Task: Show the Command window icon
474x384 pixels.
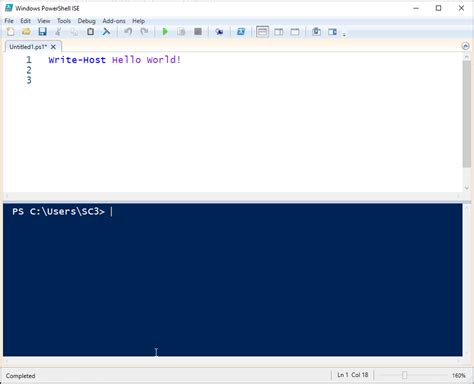Action: point(316,32)
